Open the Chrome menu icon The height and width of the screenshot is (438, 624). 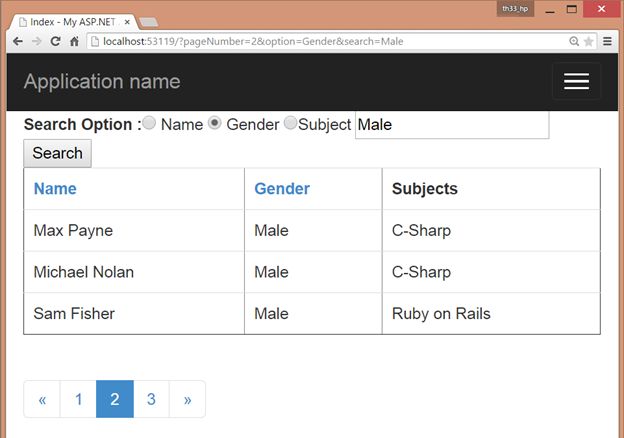click(x=607, y=42)
